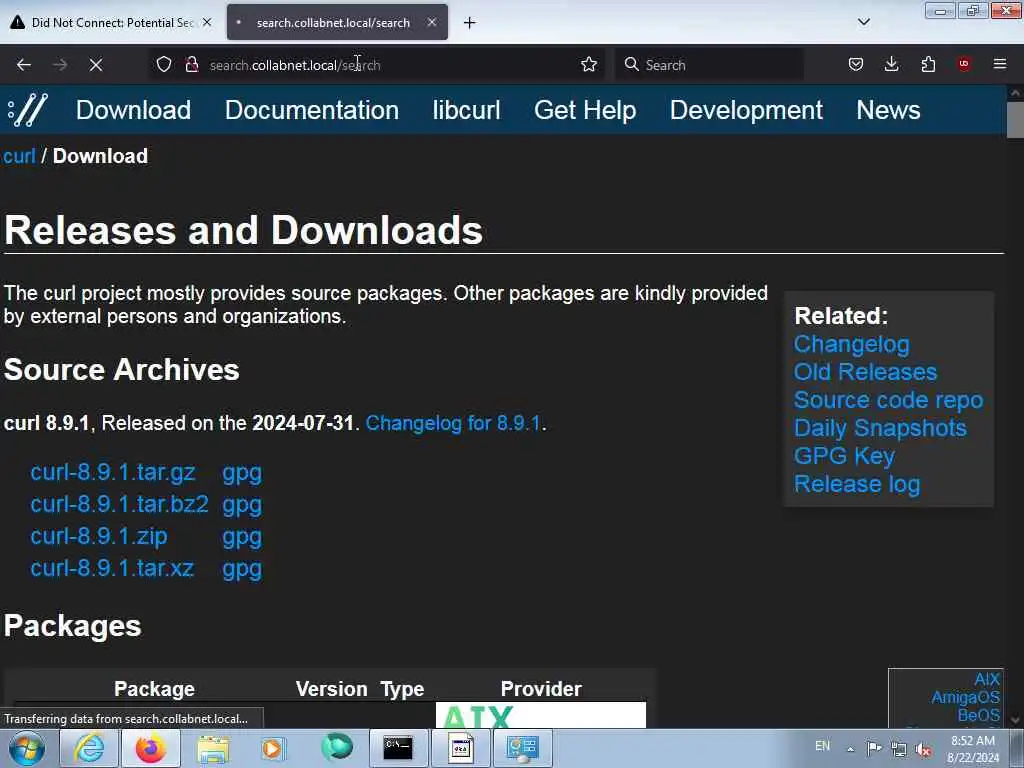
Task: Open the Source code repo link
Action: (888, 400)
